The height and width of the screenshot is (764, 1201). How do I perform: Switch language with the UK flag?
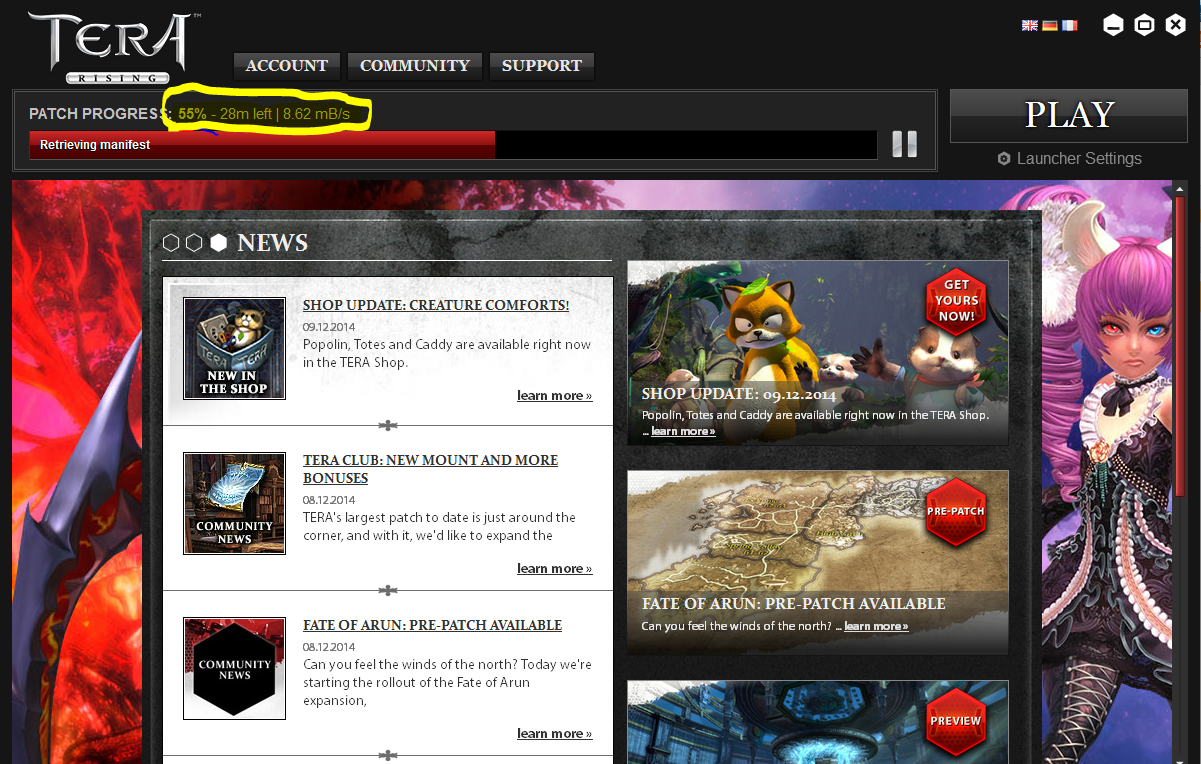pos(1030,25)
